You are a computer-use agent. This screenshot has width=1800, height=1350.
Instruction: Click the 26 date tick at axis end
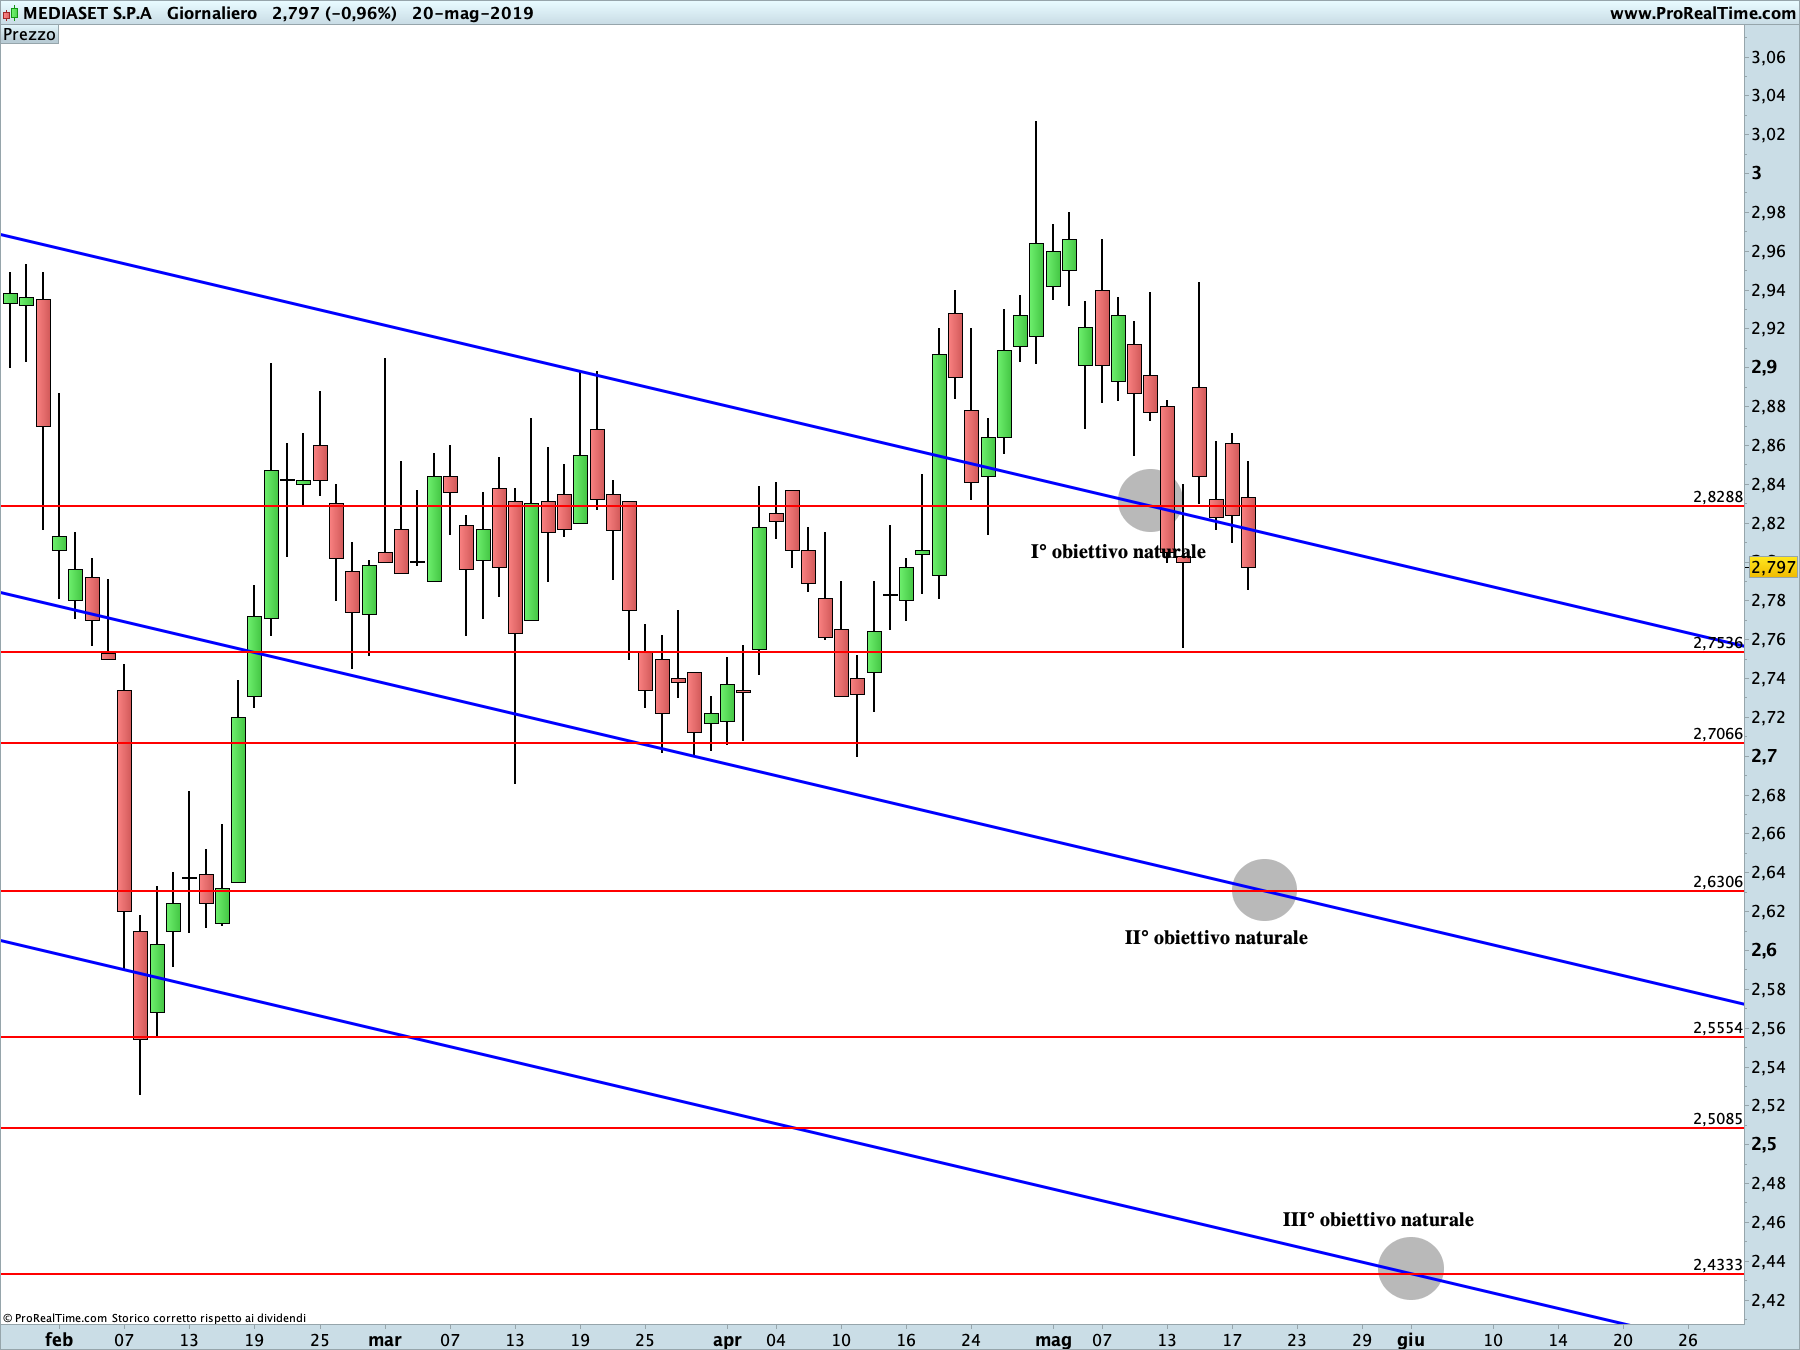click(1688, 1339)
